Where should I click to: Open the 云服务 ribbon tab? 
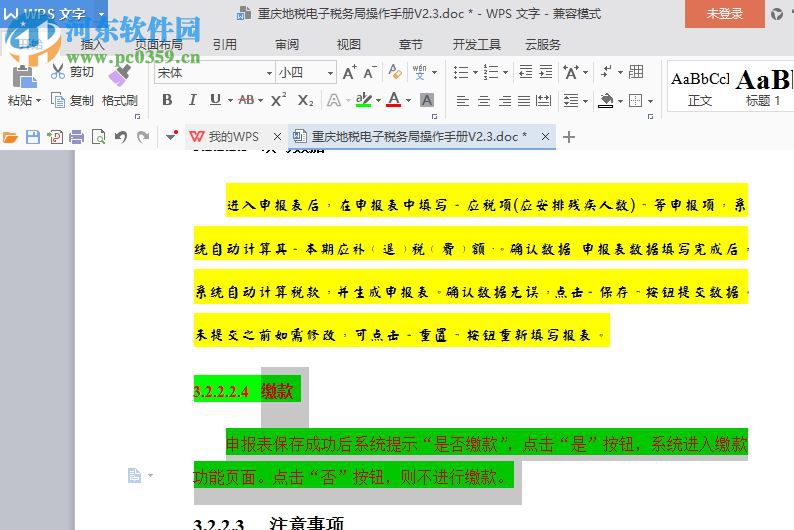pos(543,45)
